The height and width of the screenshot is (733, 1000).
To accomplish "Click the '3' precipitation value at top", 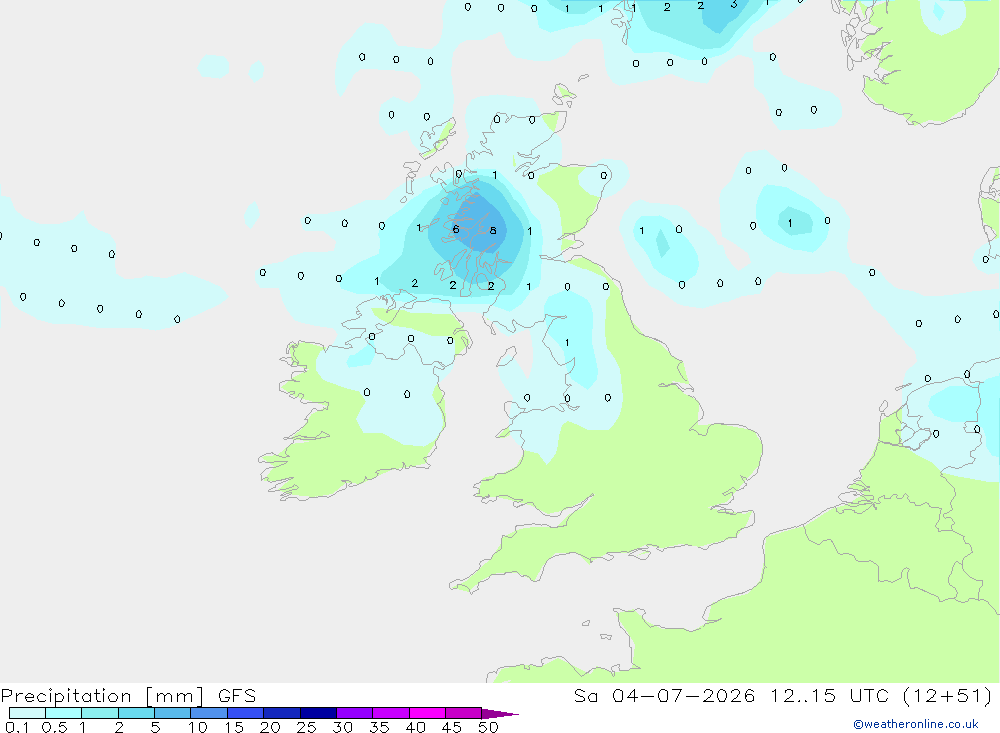I will tap(734, 4).
